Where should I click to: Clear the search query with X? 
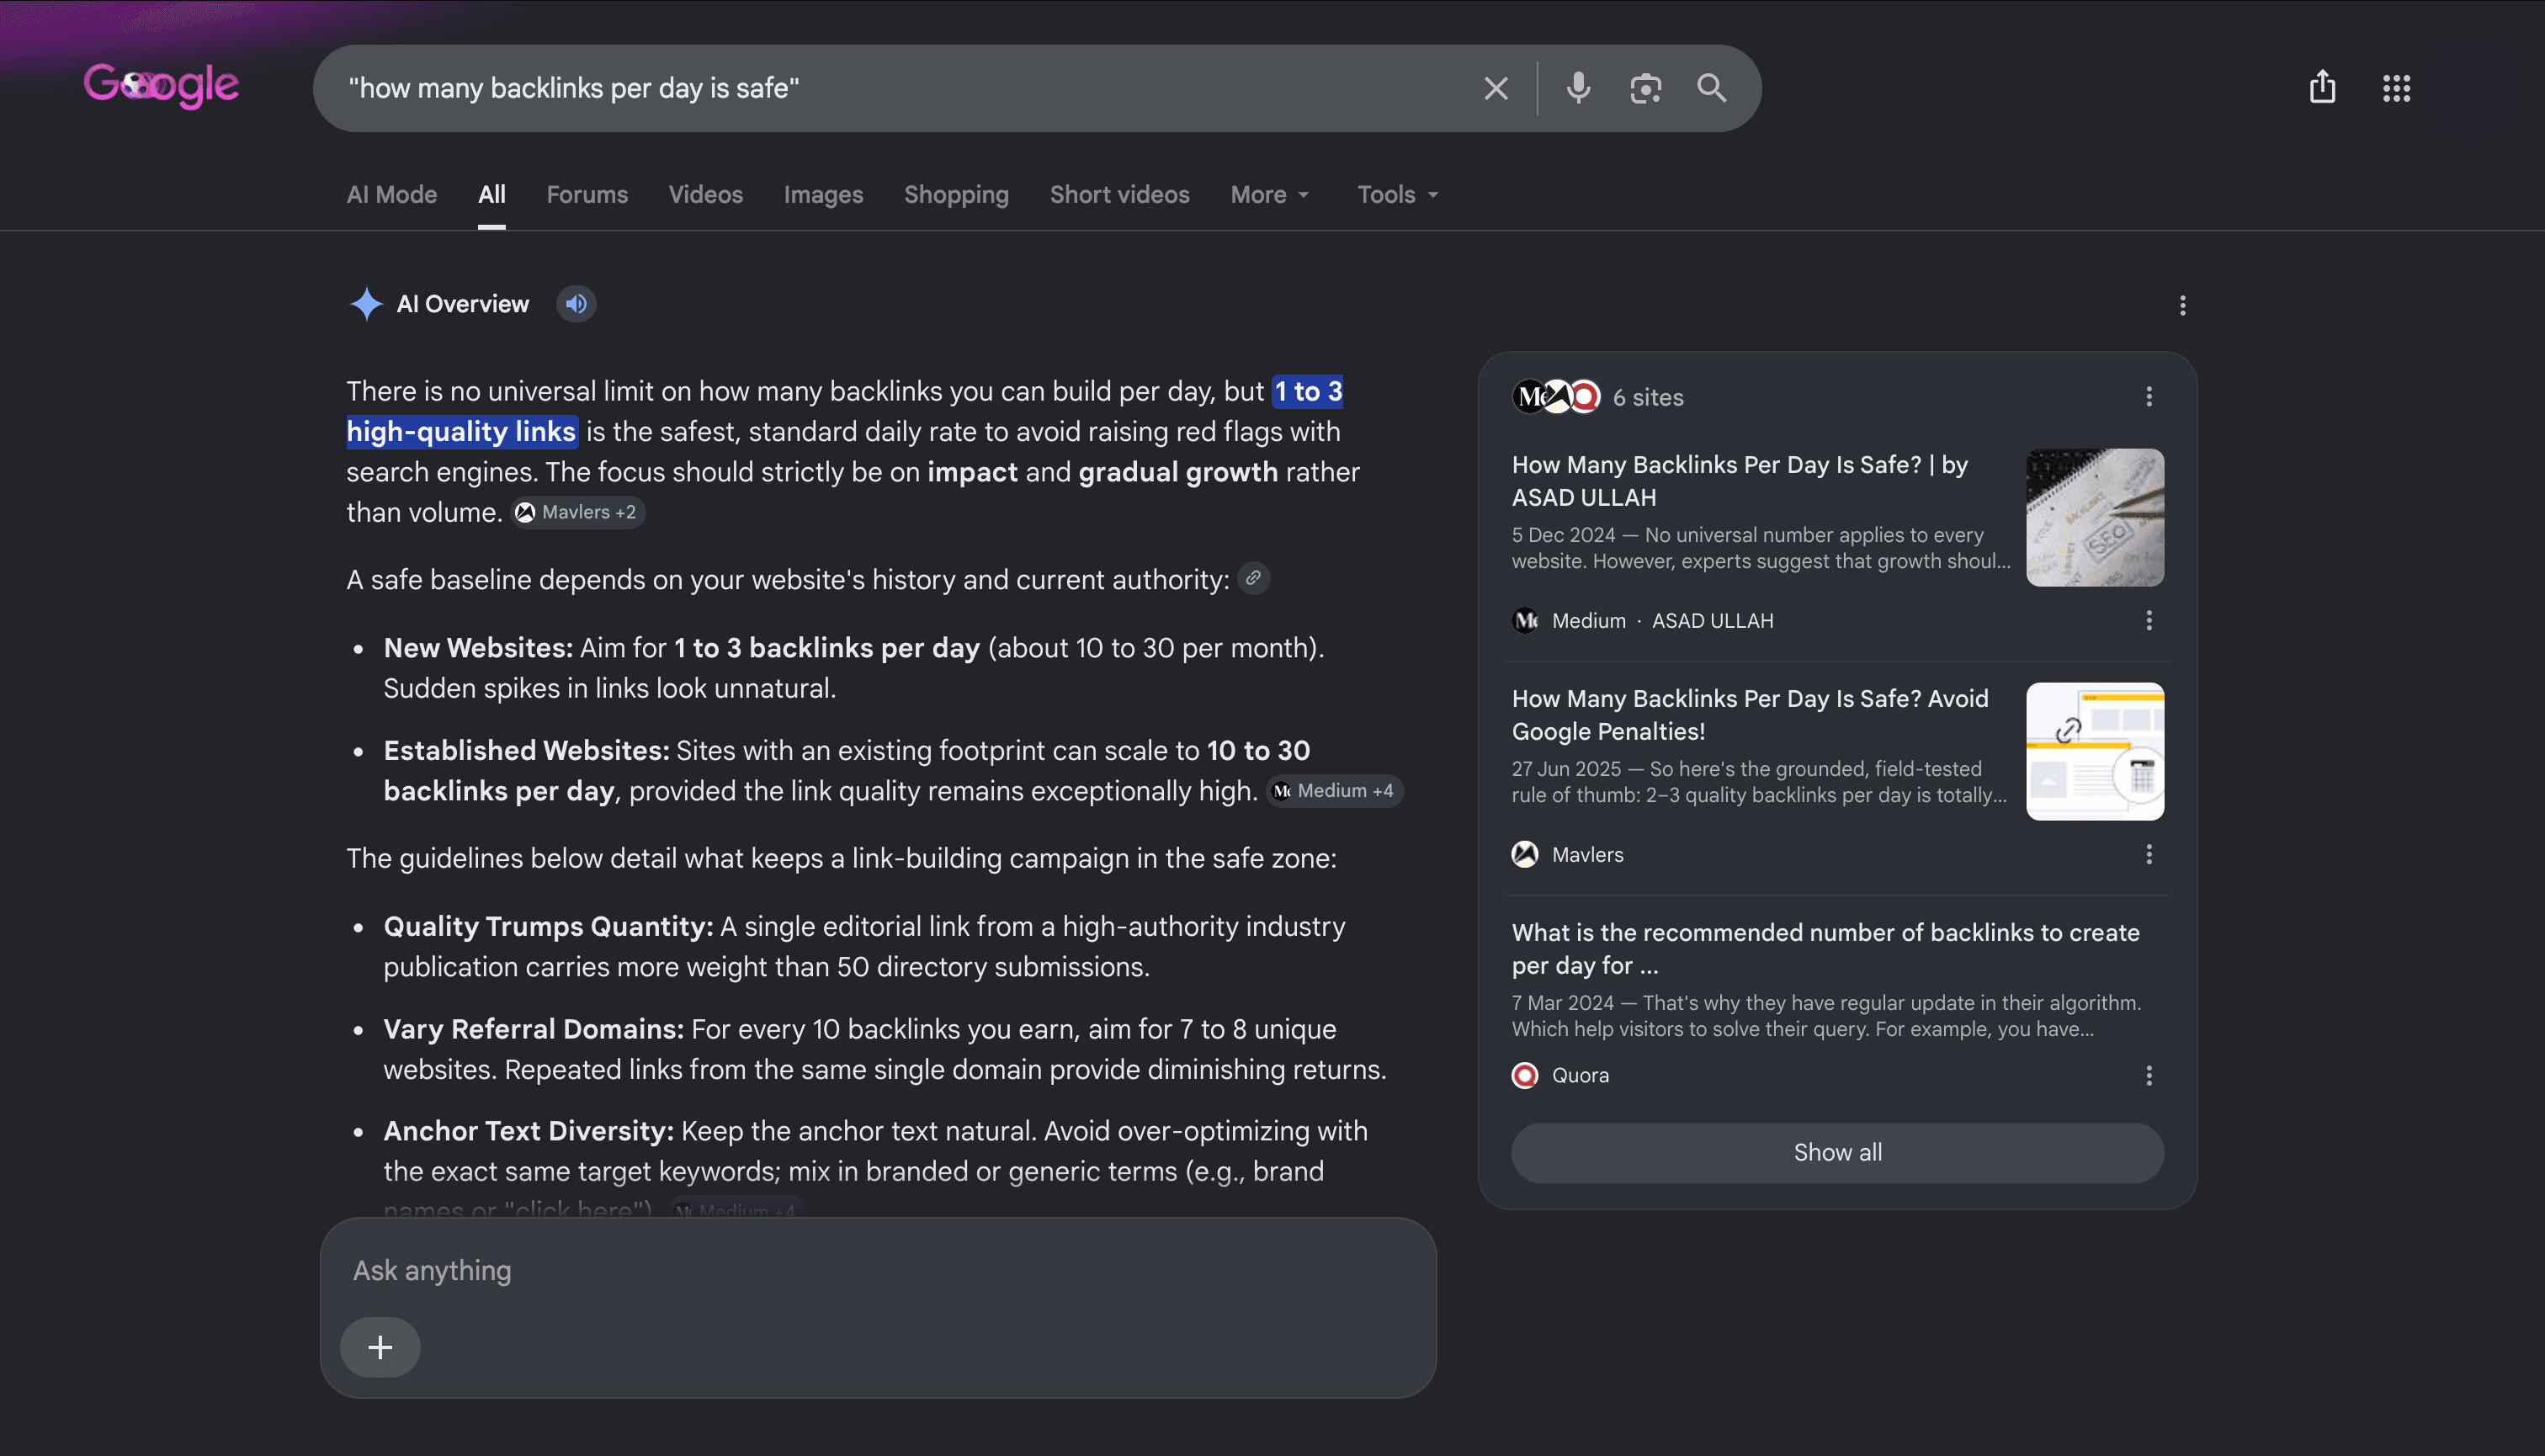(1496, 89)
